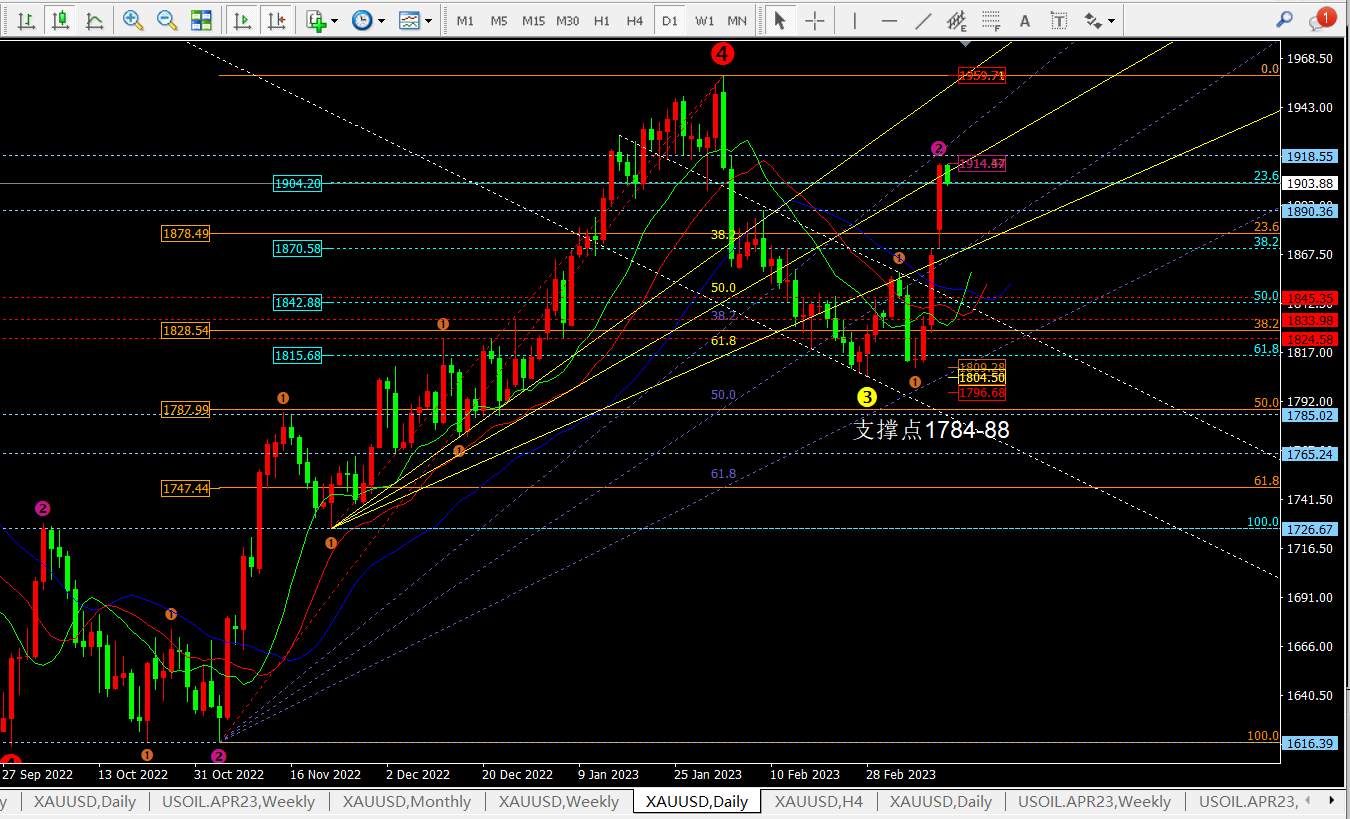Image resolution: width=1350 pixels, height=819 pixels.
Task: Click the 1918.55 price axis label
Action: pyautogui.click(x=1310, y=157)
